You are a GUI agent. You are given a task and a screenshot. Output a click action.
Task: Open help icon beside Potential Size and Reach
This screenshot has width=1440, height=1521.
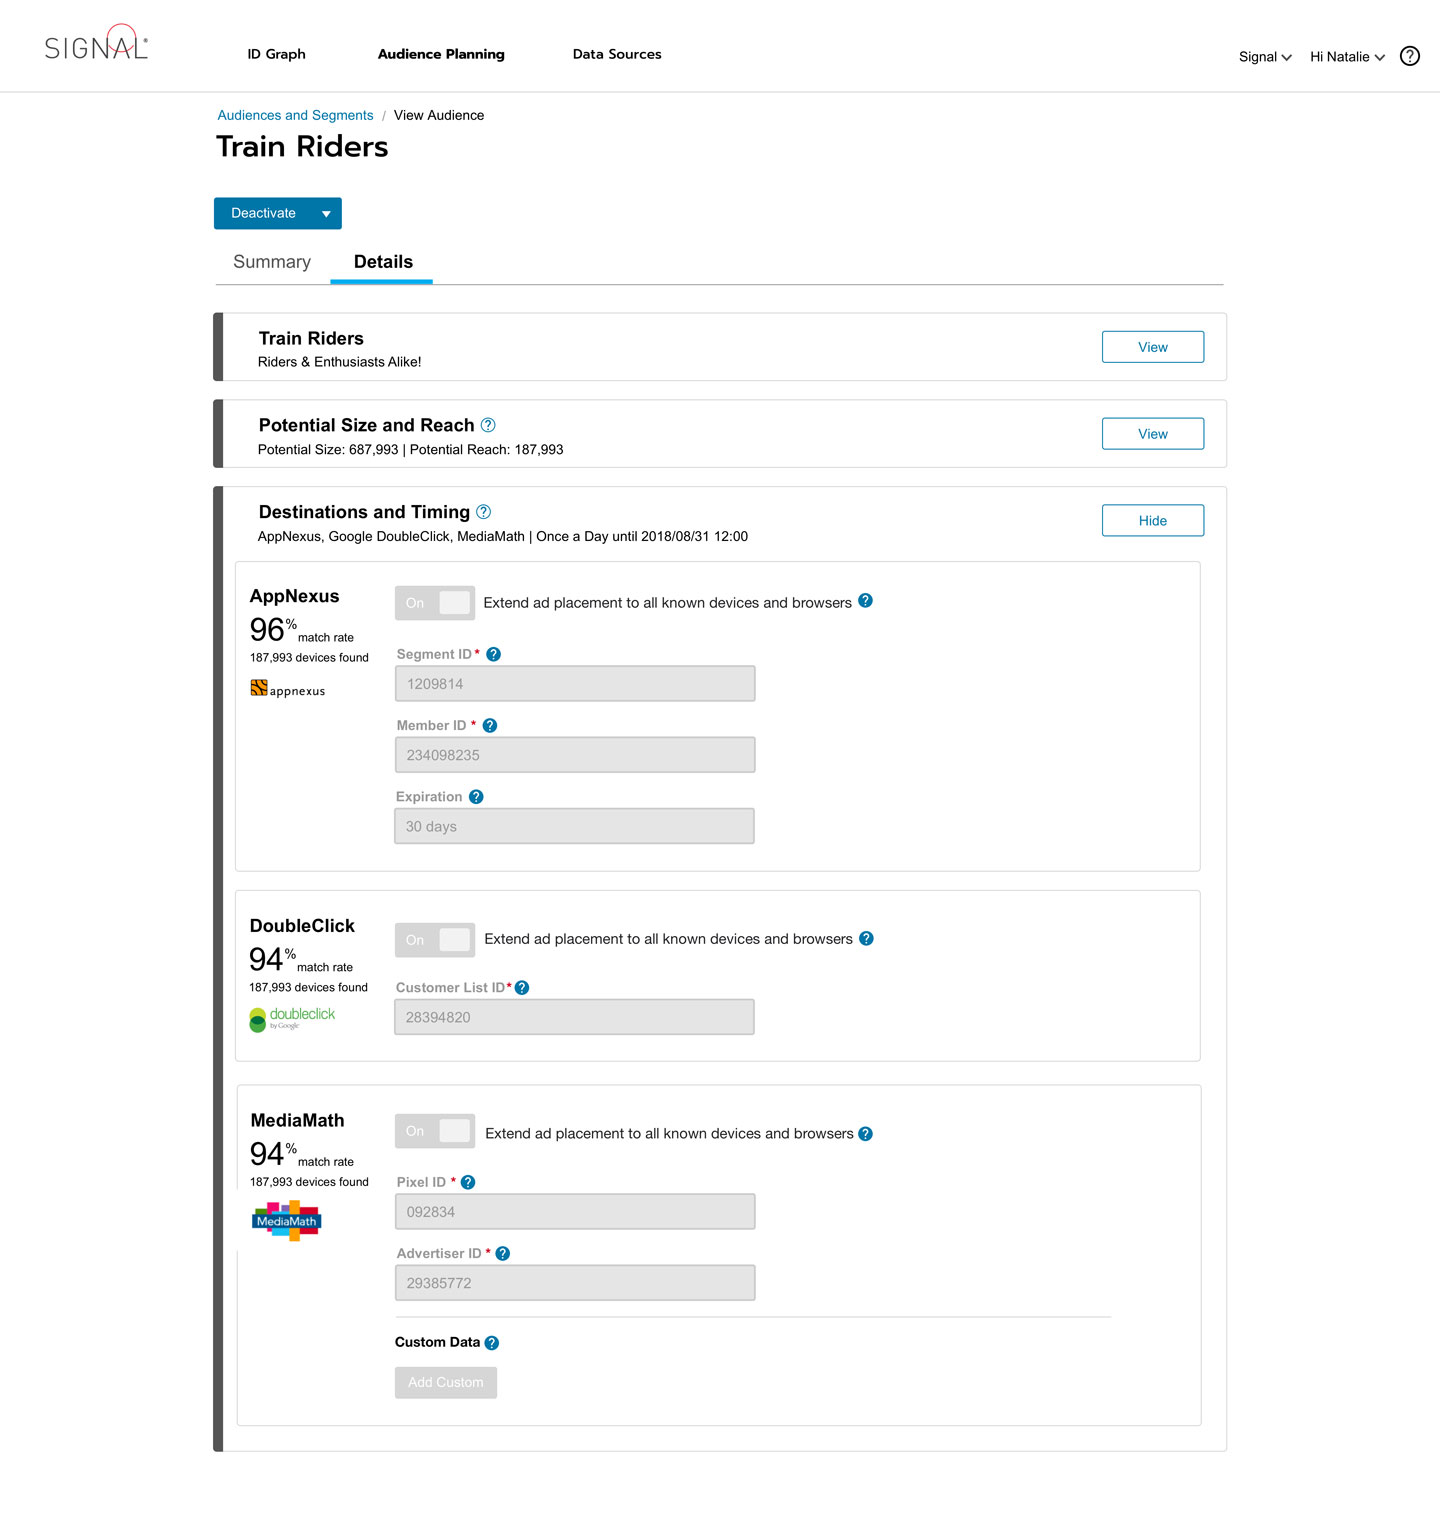pos(488,425)
